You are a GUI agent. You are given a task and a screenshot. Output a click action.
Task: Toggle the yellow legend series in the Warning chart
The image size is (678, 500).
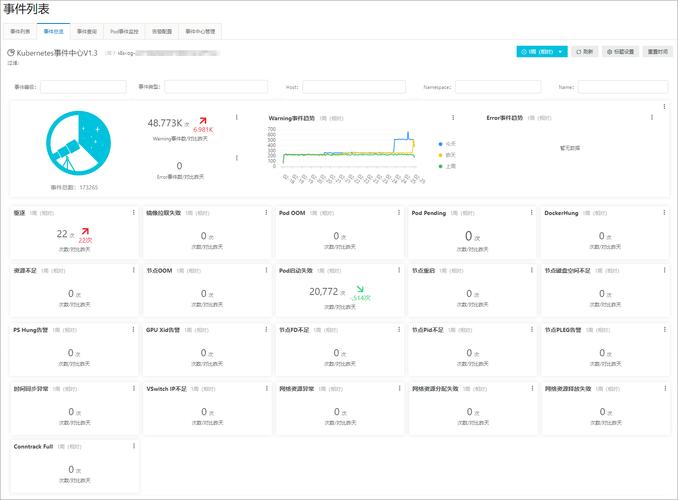pos(447,155)
